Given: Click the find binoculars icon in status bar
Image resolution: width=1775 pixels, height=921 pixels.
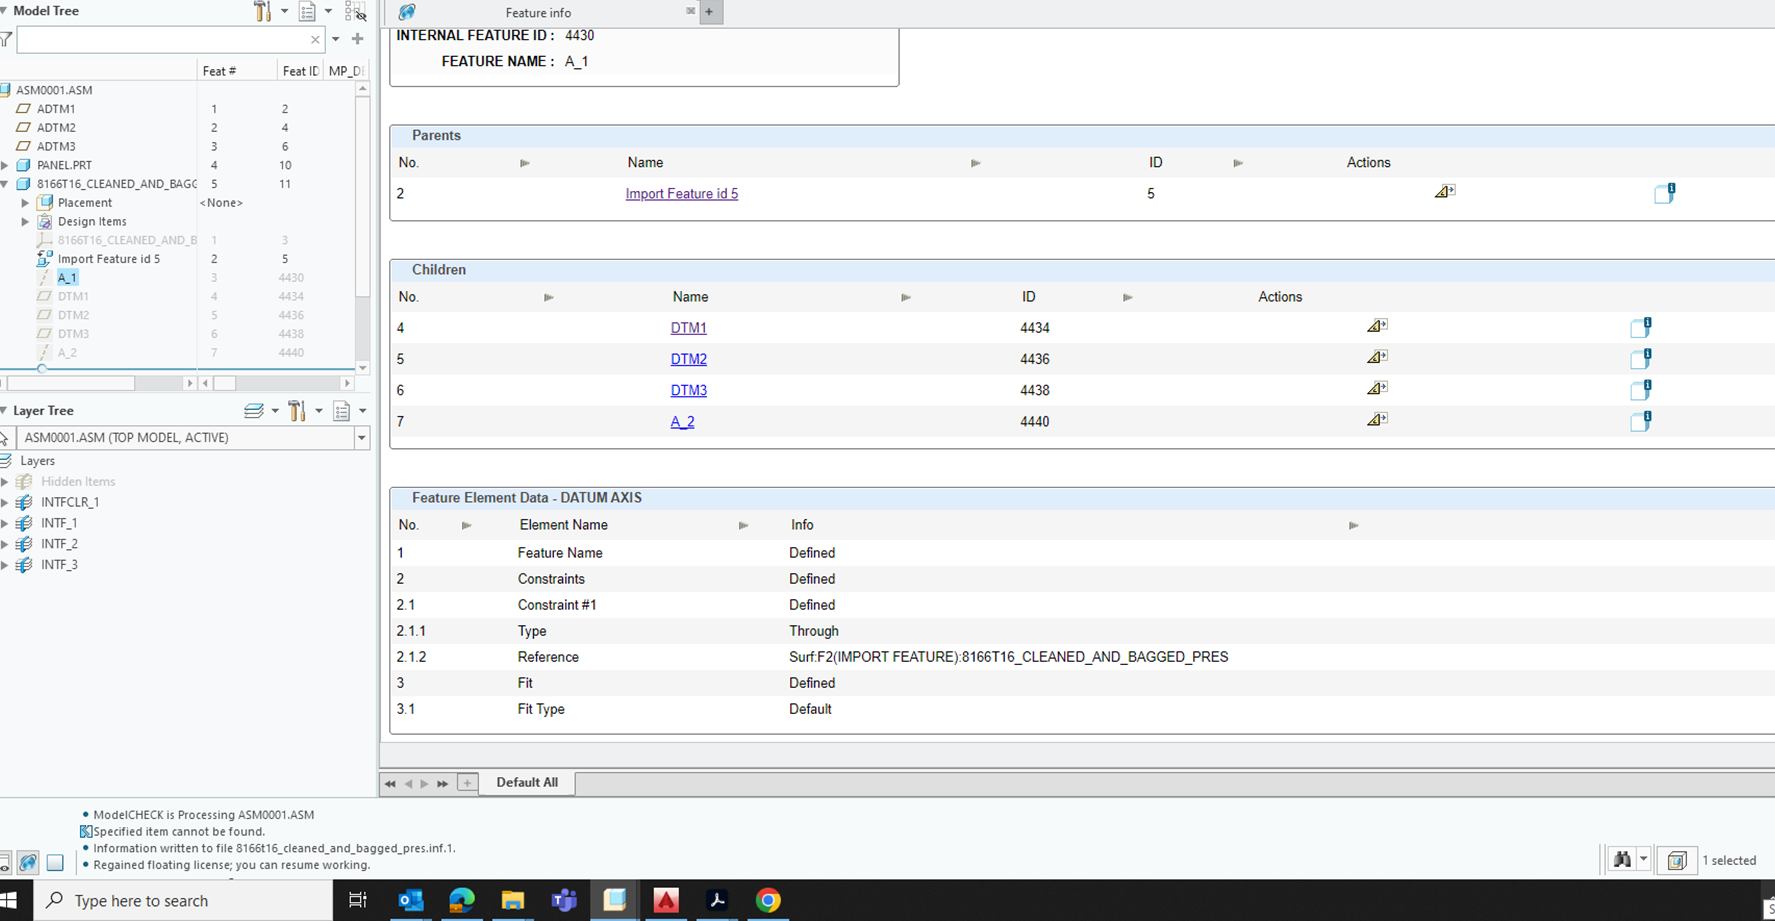Looking at the screenshot, I should pyautogui.click(x=1621, y=860).
